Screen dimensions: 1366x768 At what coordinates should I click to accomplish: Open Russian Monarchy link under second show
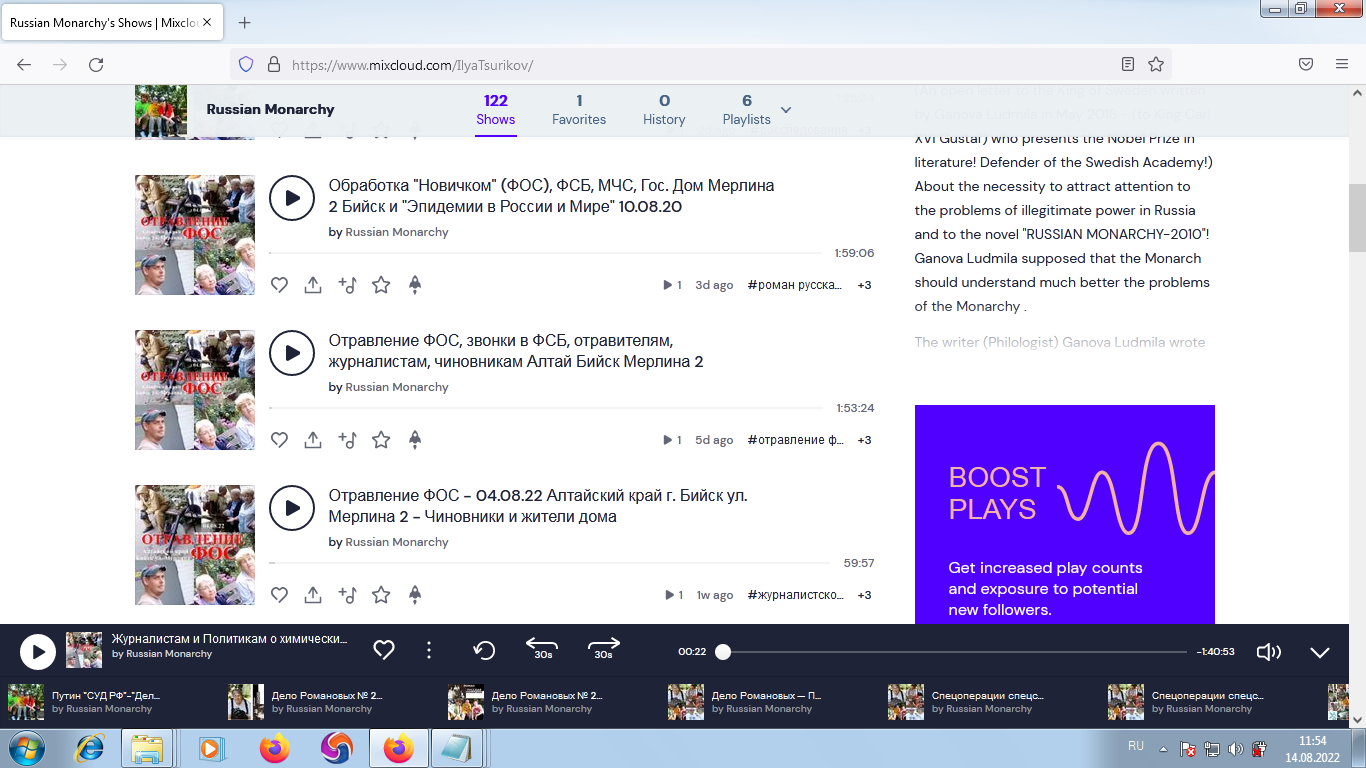coord(397,387)
